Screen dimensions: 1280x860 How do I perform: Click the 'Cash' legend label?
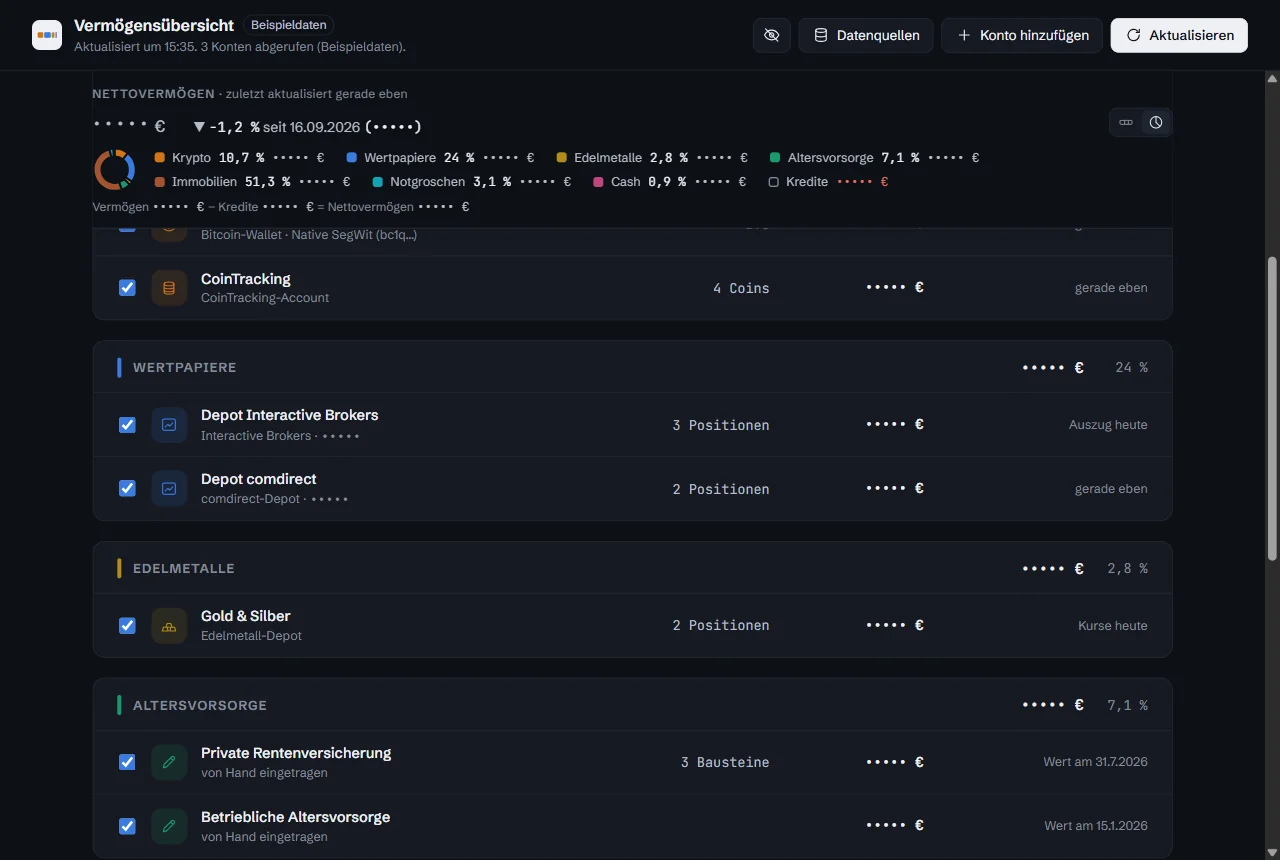(x=626, y=182)
